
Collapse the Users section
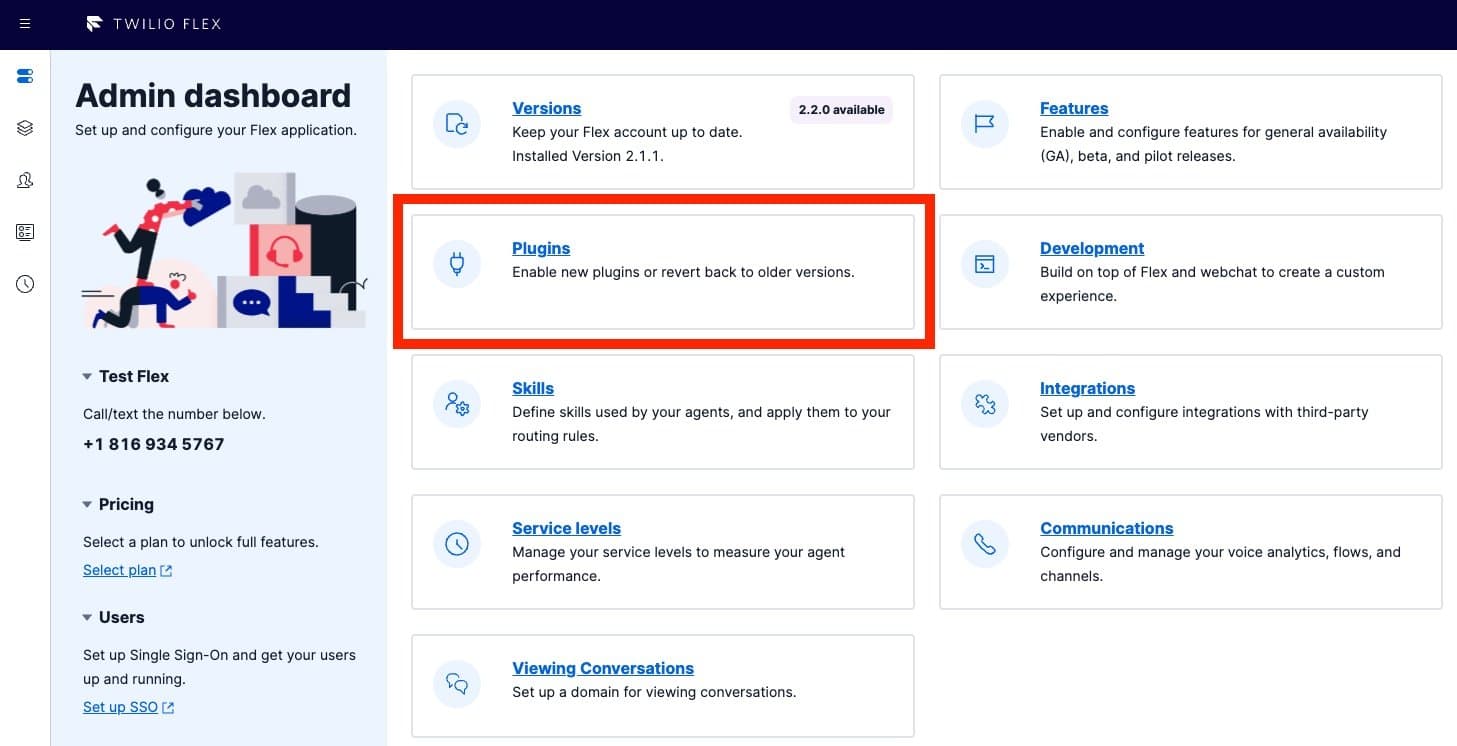(87, 618)
